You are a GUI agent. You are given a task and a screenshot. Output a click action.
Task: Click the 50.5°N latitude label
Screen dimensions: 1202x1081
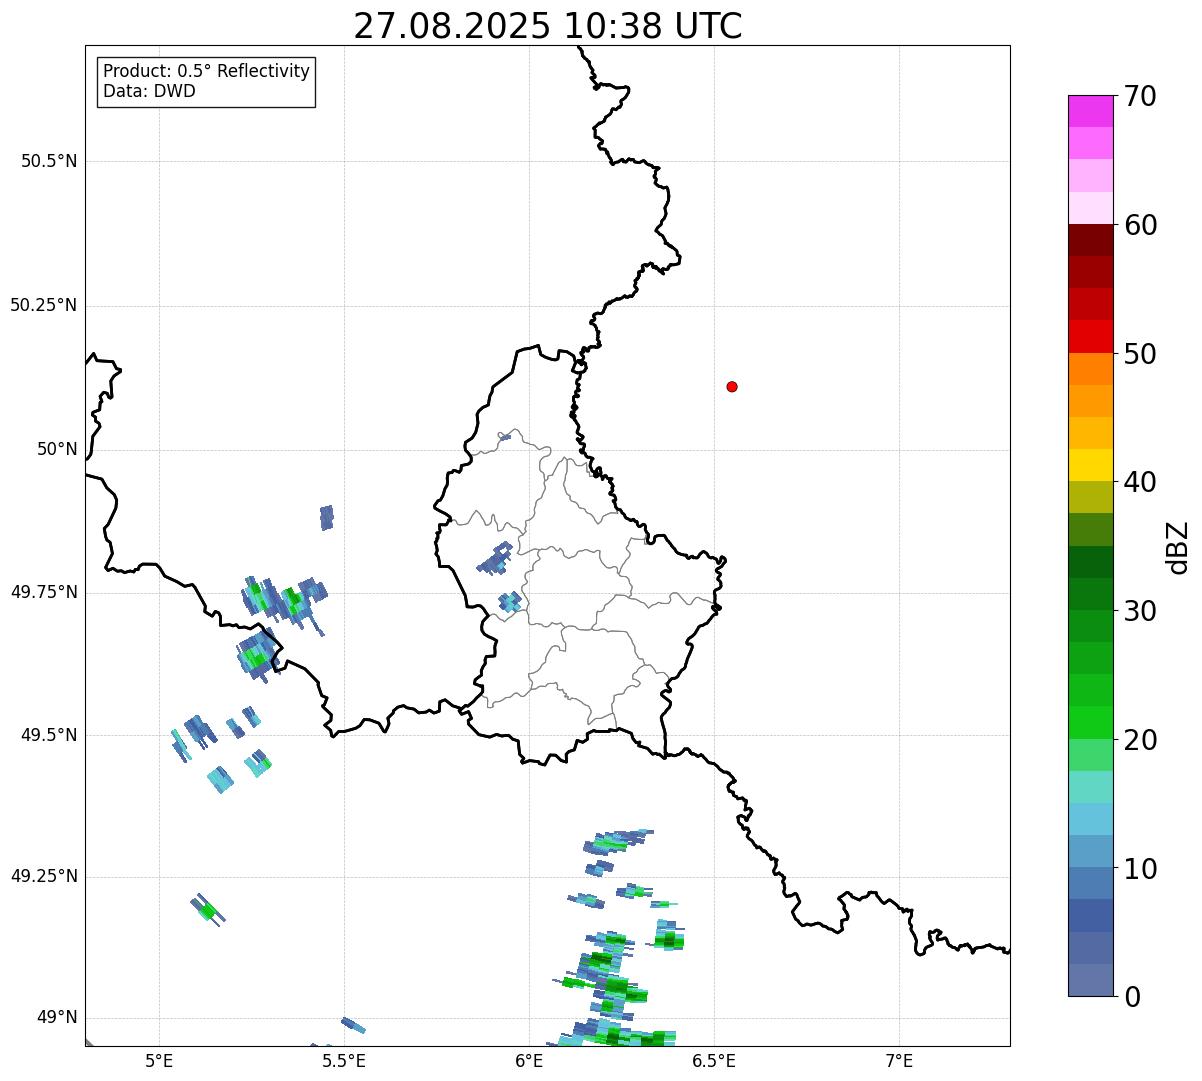click(49, 161)
